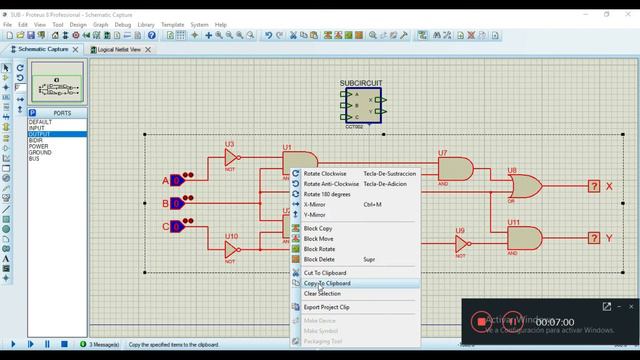The image size is (640, 360).
Task: Click the New Project toolbar icon
Action: 10,36
